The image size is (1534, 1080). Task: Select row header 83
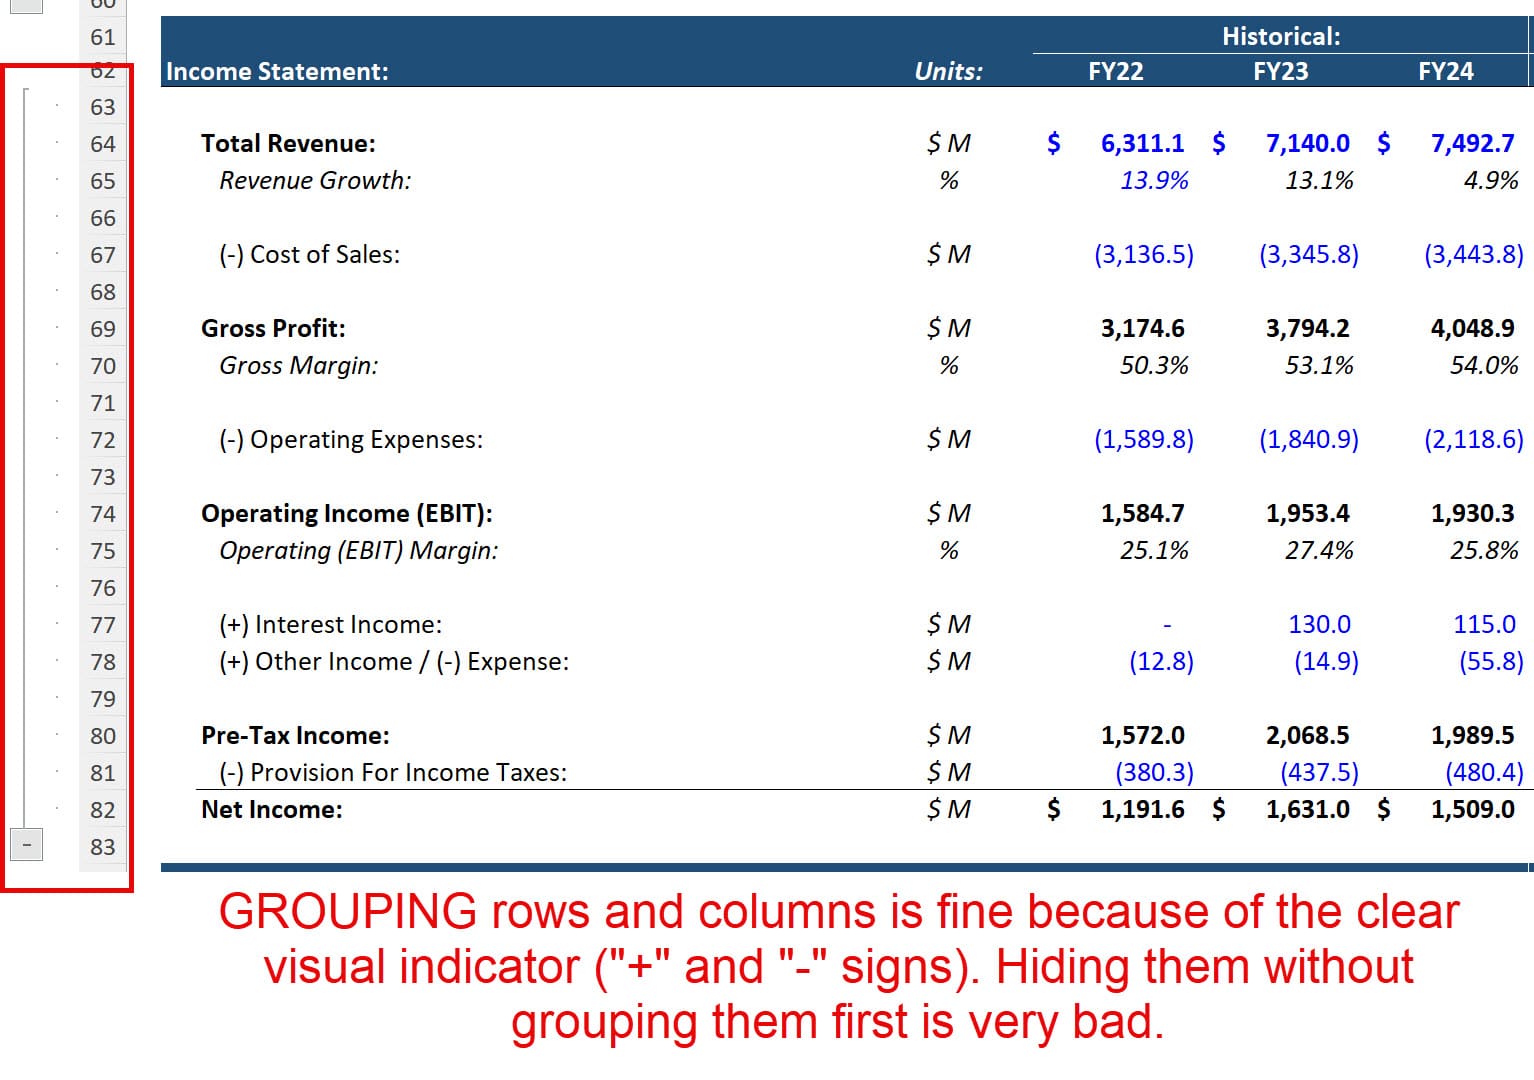(103, 845)
